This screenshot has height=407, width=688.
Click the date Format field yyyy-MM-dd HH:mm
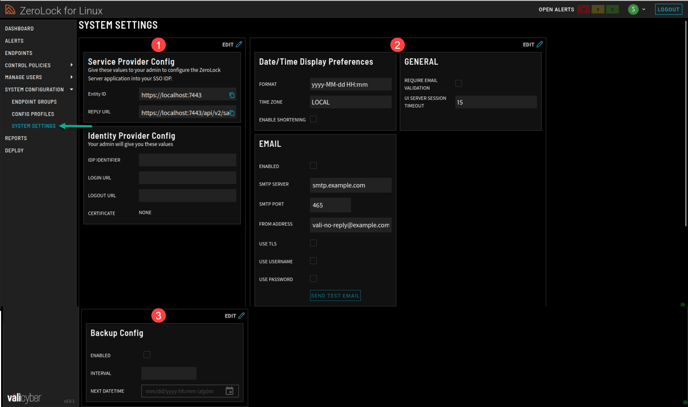tap(351, 84)
